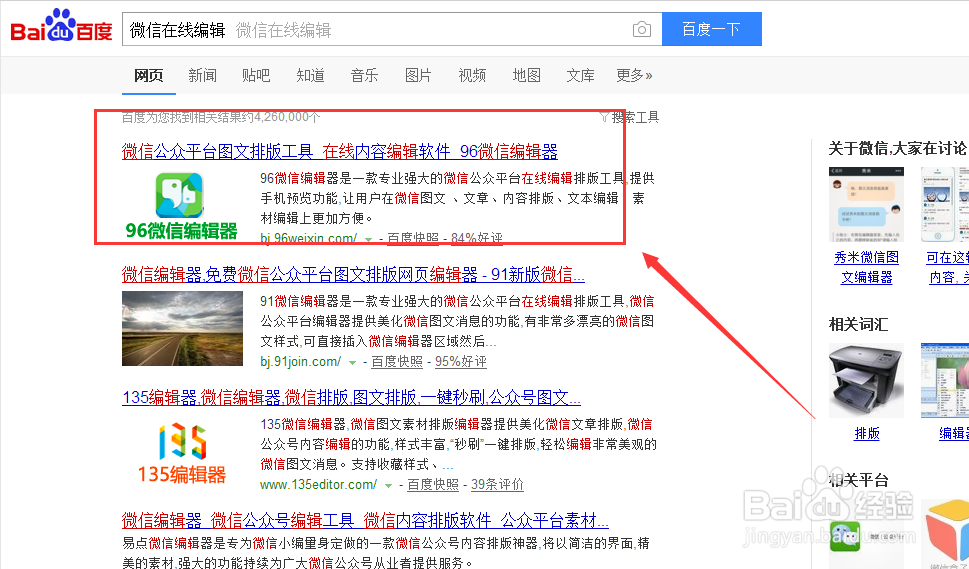
Task: Open 百度快照 for 96weixin result
Action: click(413, 238)
